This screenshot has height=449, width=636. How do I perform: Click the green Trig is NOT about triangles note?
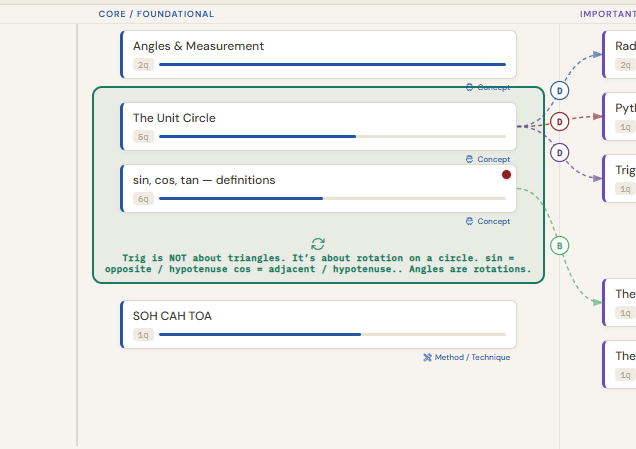coord(318,264)
